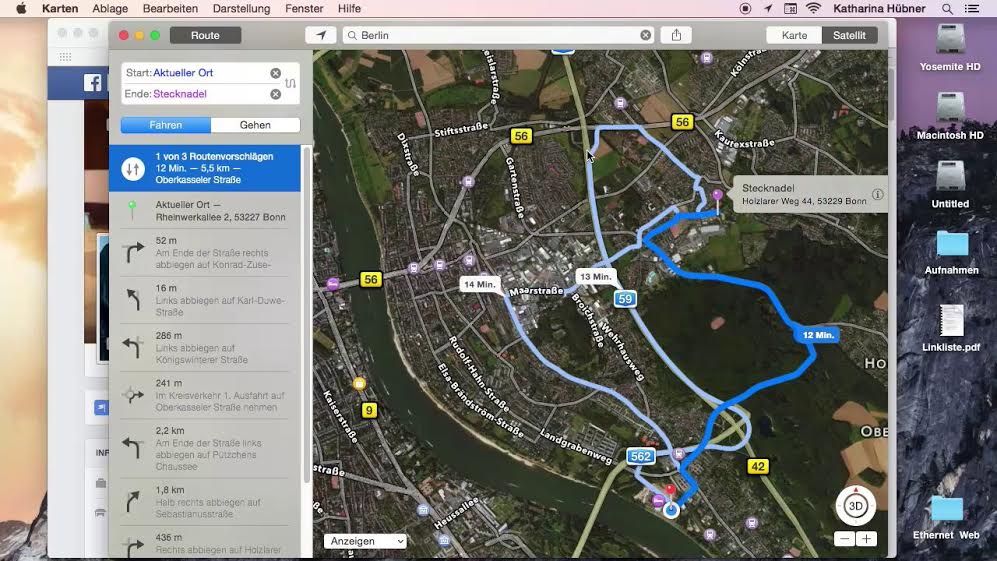Image resolution: width=997 pixels, height=561 pixels.
Task: Zoom out with the minus button
Action: [844, 539]
